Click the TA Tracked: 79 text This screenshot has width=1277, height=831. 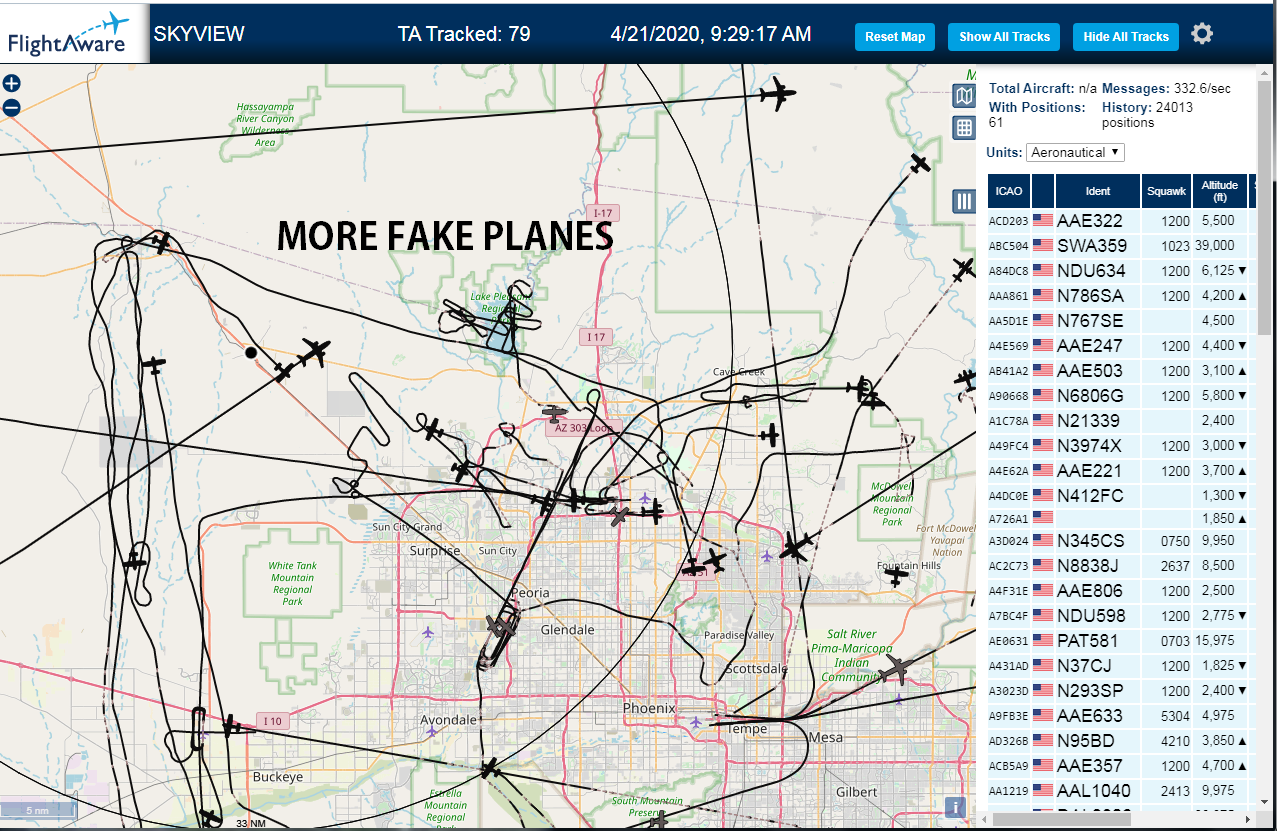[464, 34]
